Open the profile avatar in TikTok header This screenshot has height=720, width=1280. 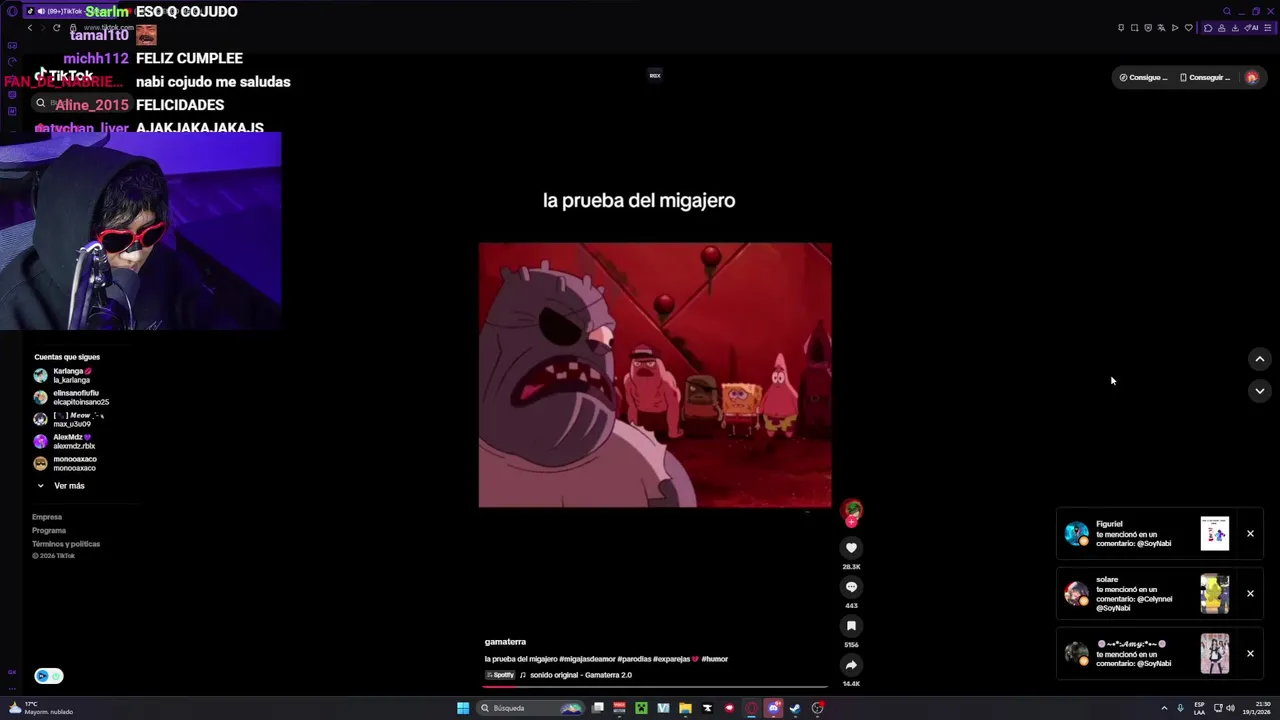point(1252,77)
